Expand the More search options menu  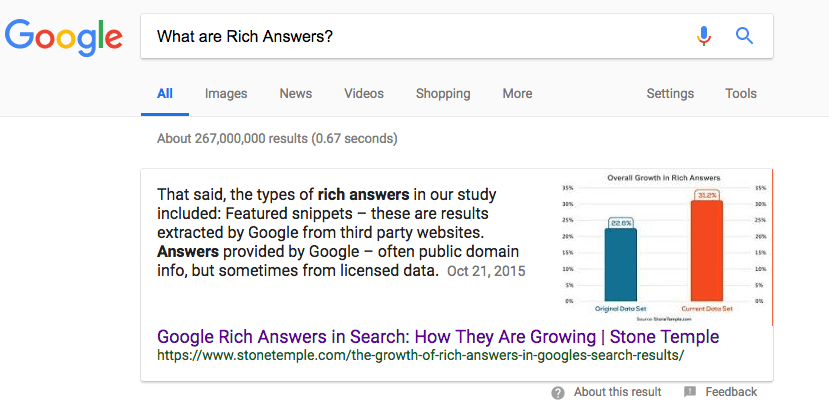pos(517,94)
